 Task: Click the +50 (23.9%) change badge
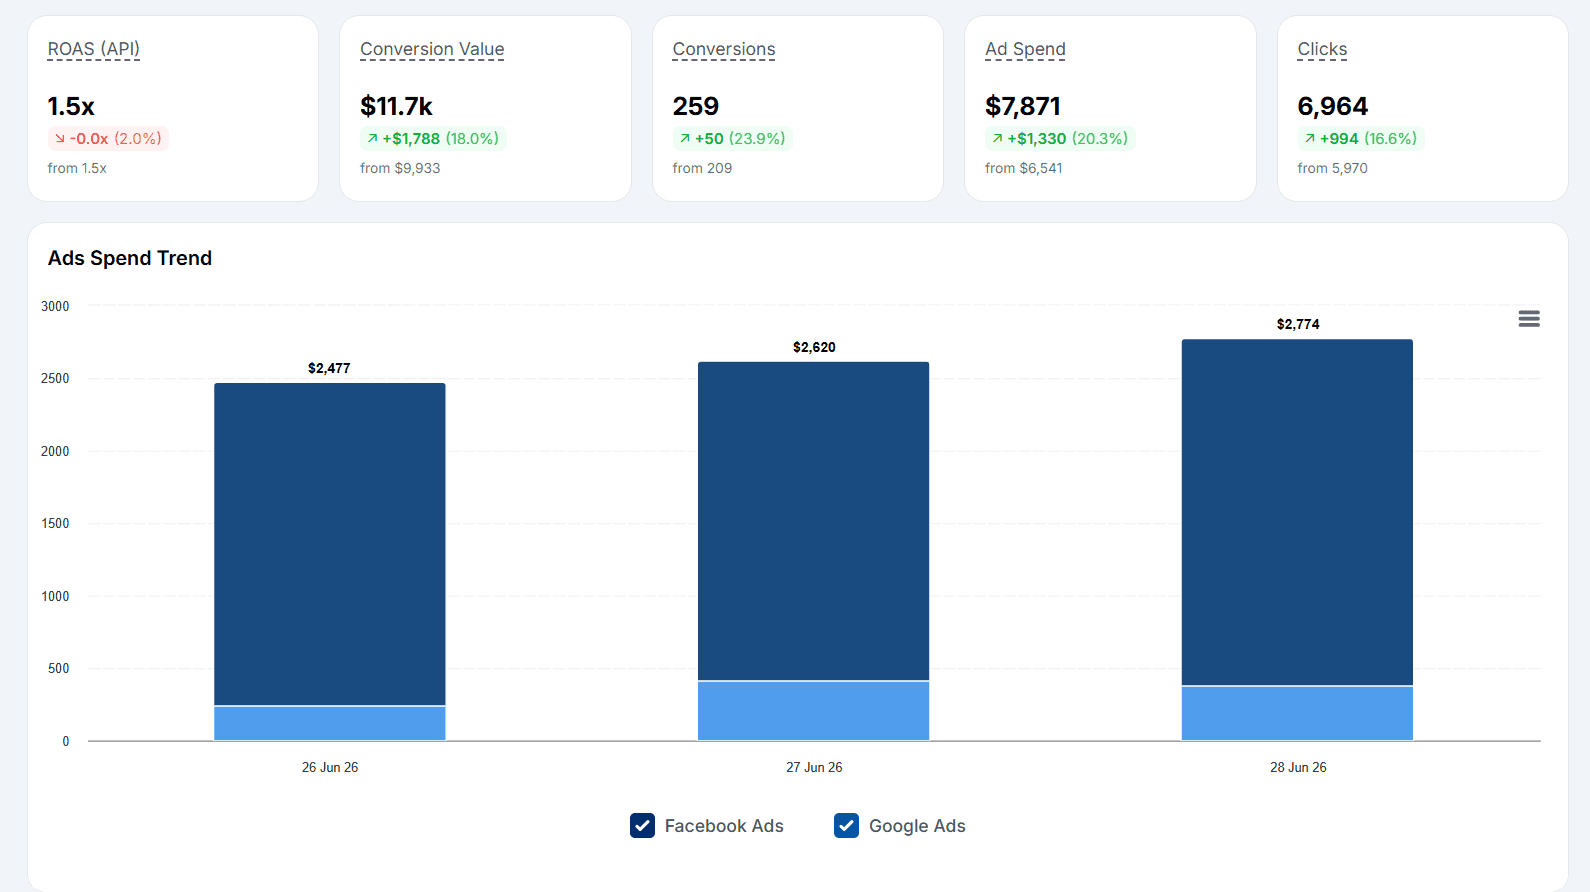point(732,138)
